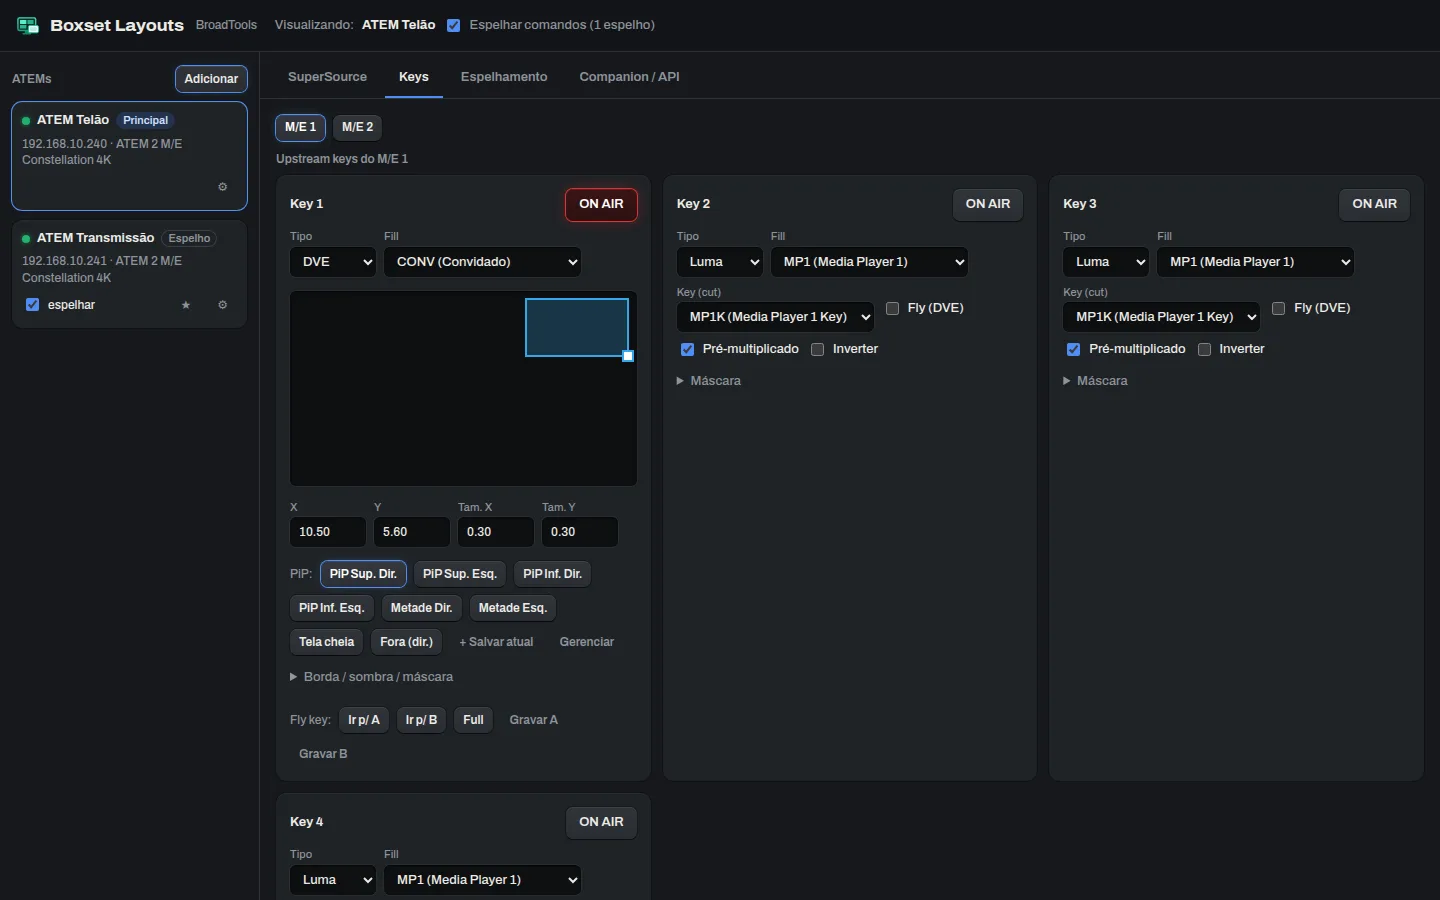Image resolution: width=1440 pixels, height=900 pixels.
Task: Click Gerenciar presets link
Action: (587, 642)
